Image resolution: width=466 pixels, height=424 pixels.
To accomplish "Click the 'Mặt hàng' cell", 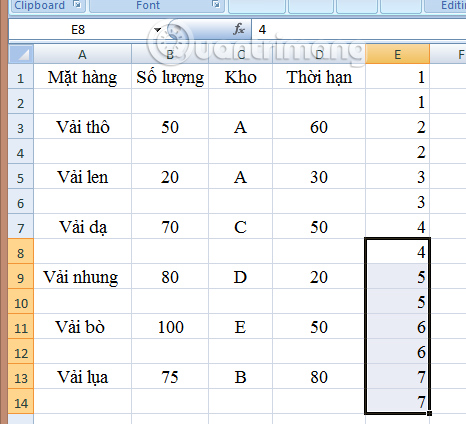I will [82, 76].
